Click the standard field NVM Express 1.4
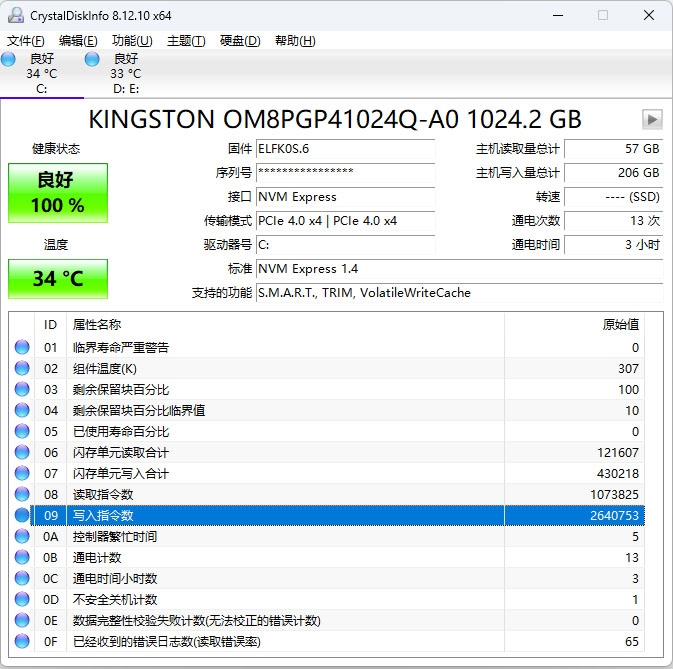 (460, 269)
